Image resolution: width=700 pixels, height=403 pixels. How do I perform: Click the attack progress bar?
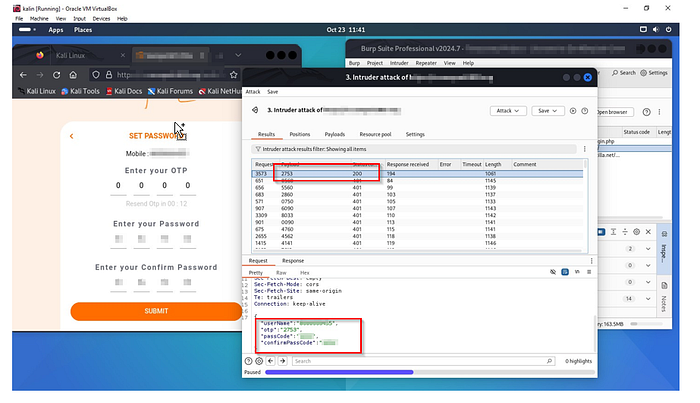click(430, 372)
